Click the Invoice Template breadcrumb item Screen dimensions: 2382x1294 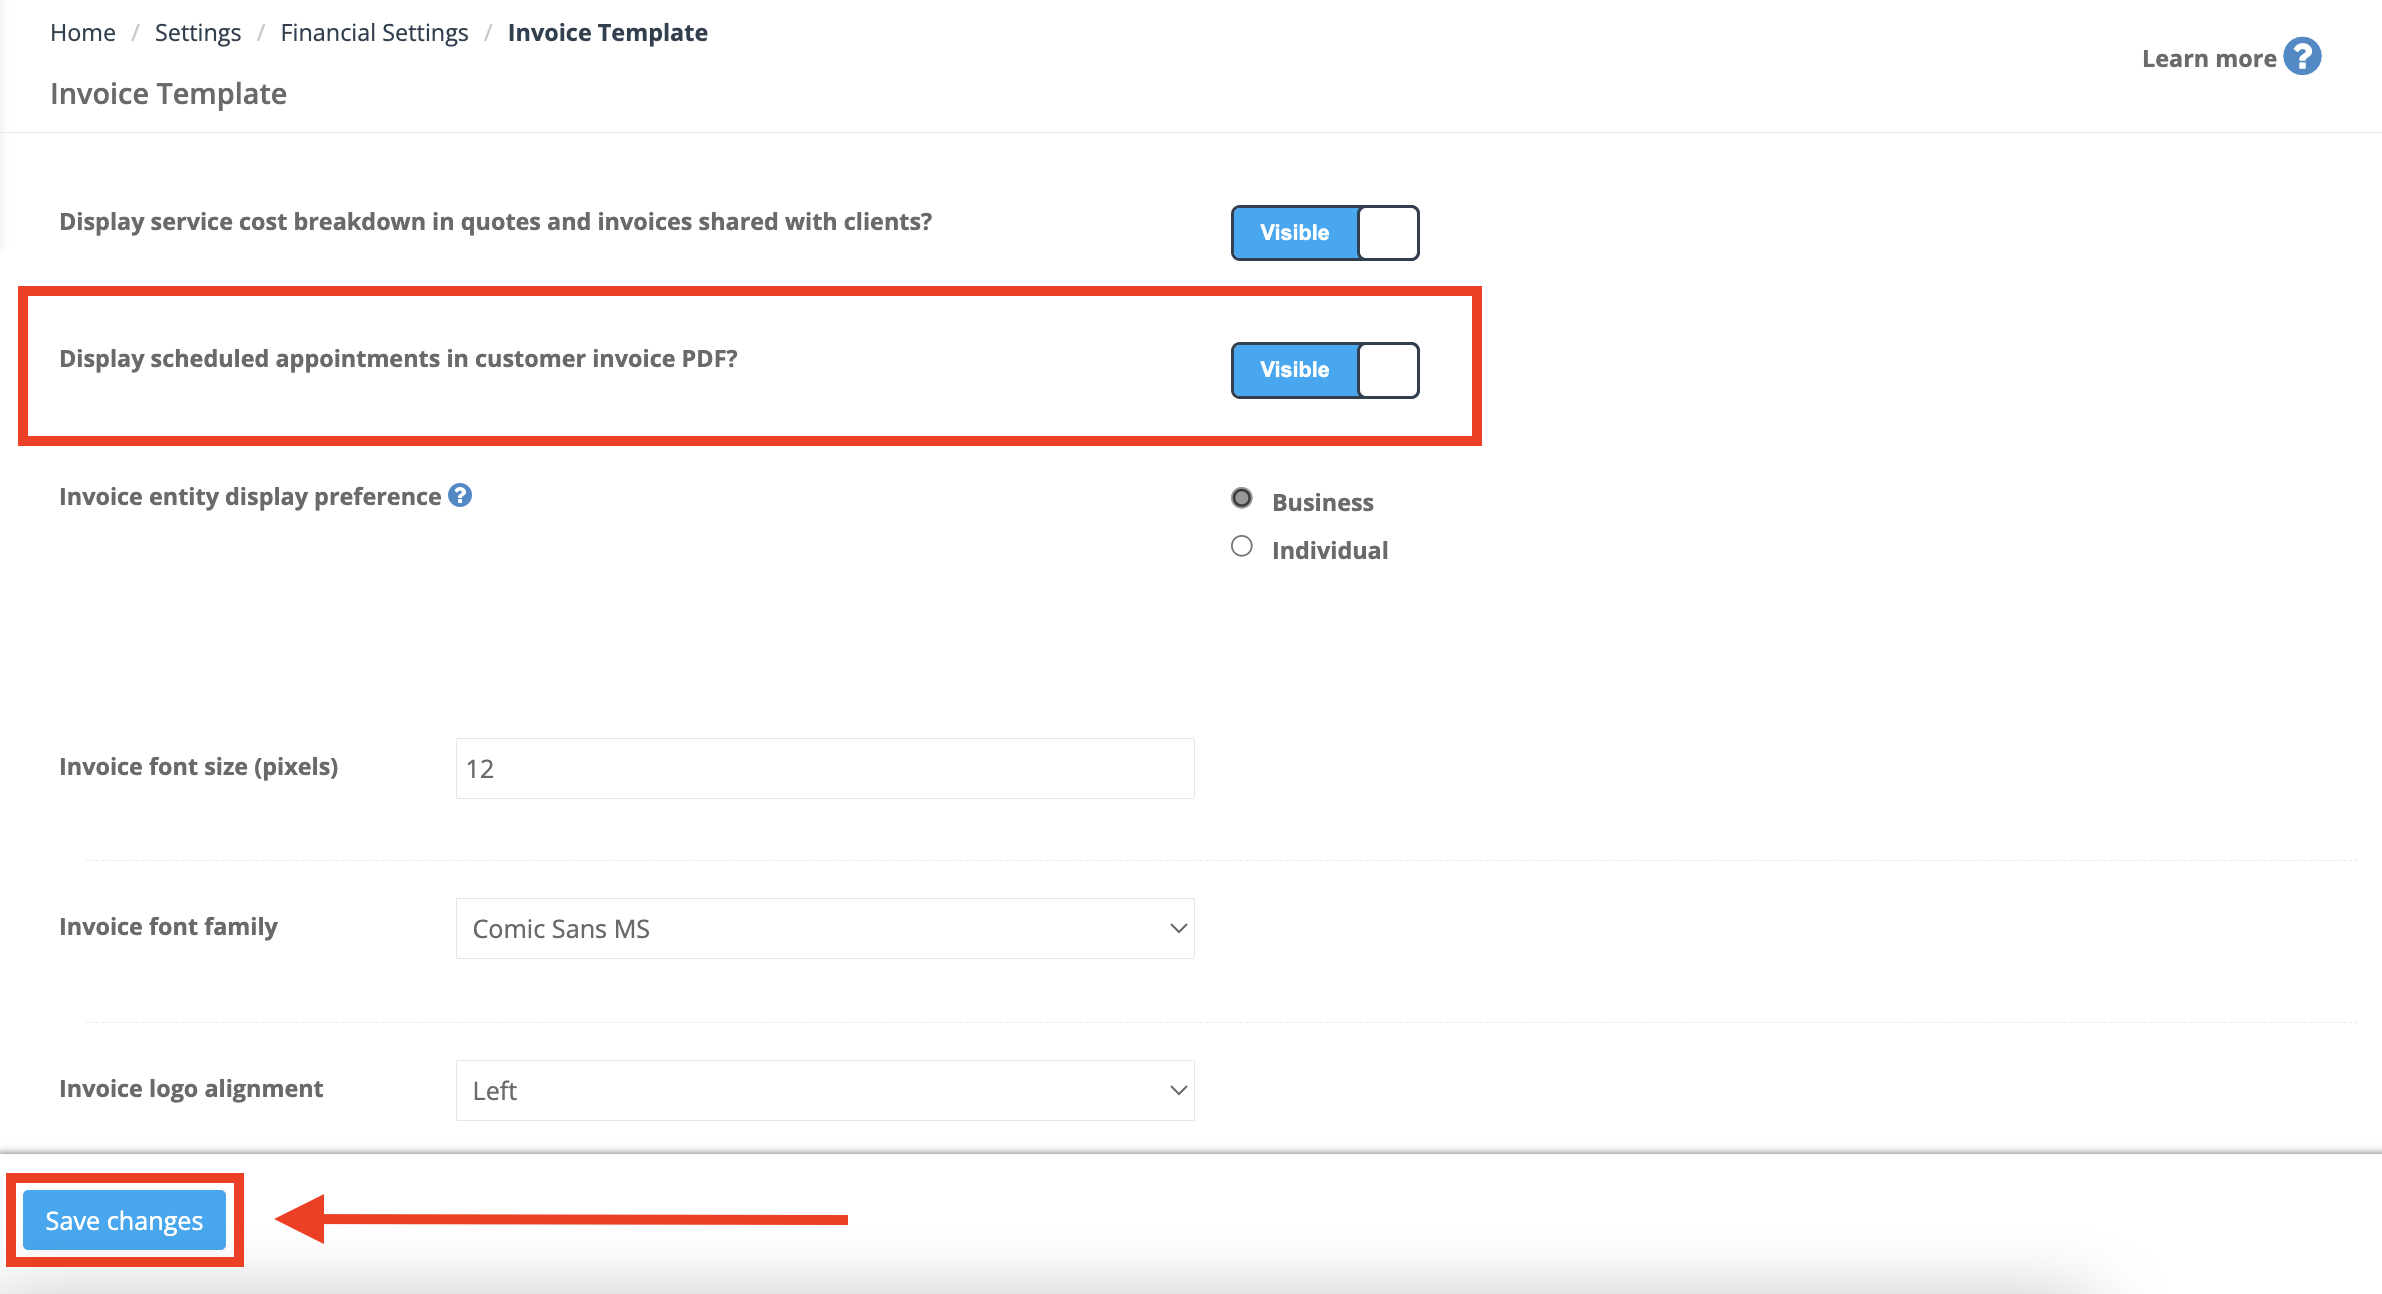tap(608, 33)
